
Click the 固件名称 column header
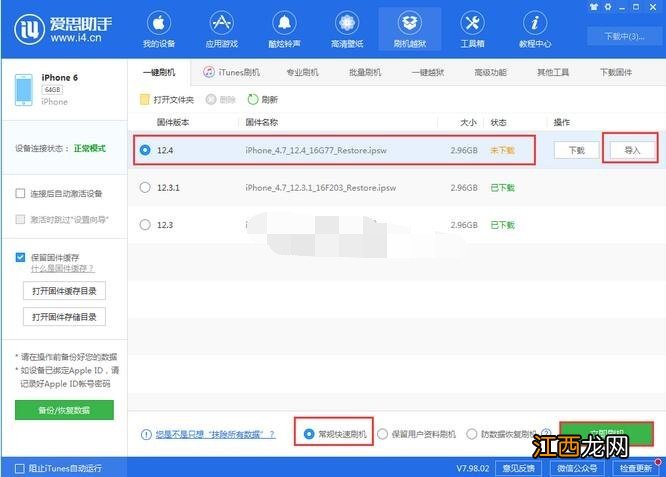pyautogui.click(x=262, y=122)
